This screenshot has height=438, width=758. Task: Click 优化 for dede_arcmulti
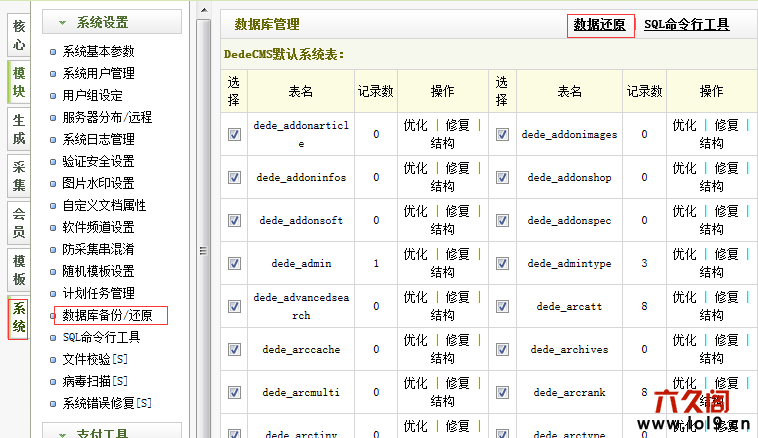click(x=416, y=384)
